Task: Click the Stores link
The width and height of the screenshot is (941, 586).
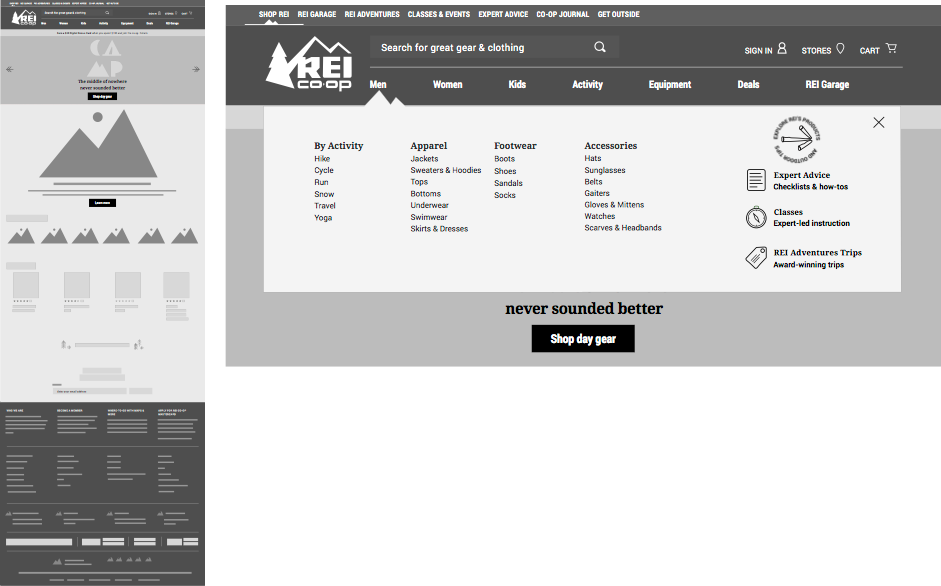Action: (x=816, y=51)
